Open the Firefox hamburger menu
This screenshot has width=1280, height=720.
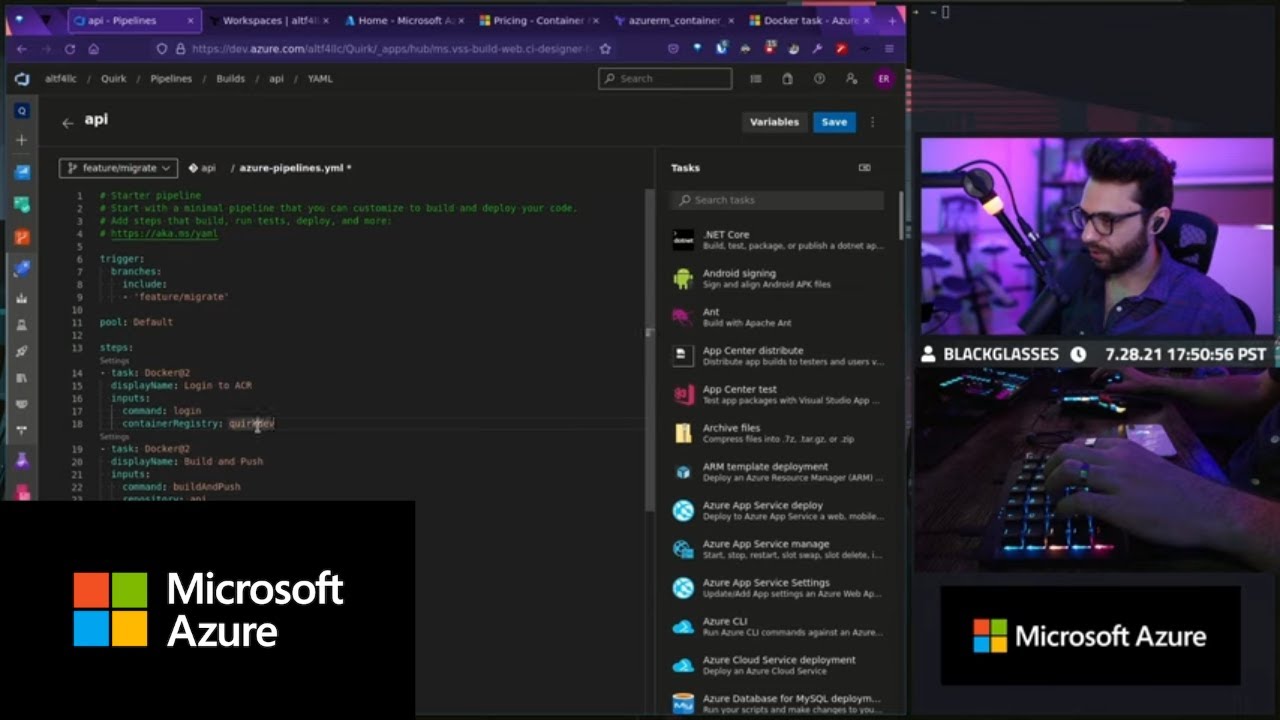coord(889,48)
